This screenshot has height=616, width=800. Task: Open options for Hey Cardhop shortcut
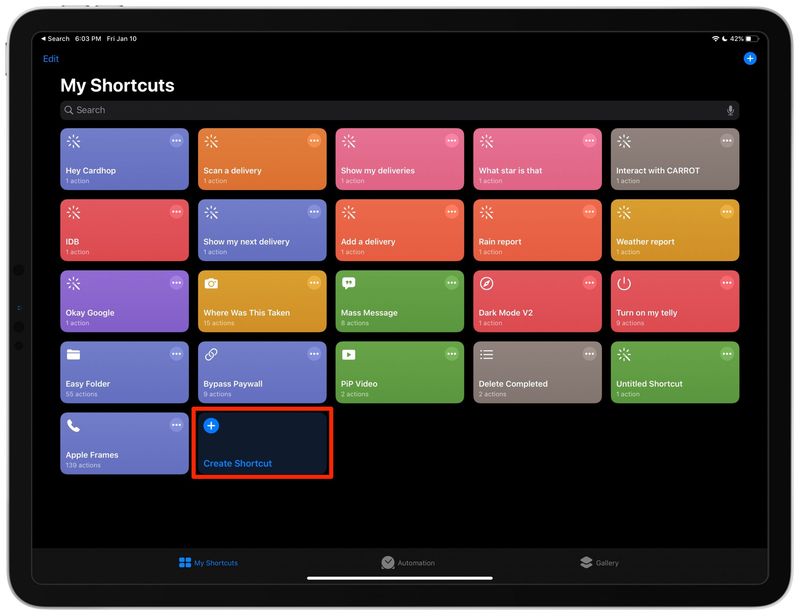(x=176, y=141)
